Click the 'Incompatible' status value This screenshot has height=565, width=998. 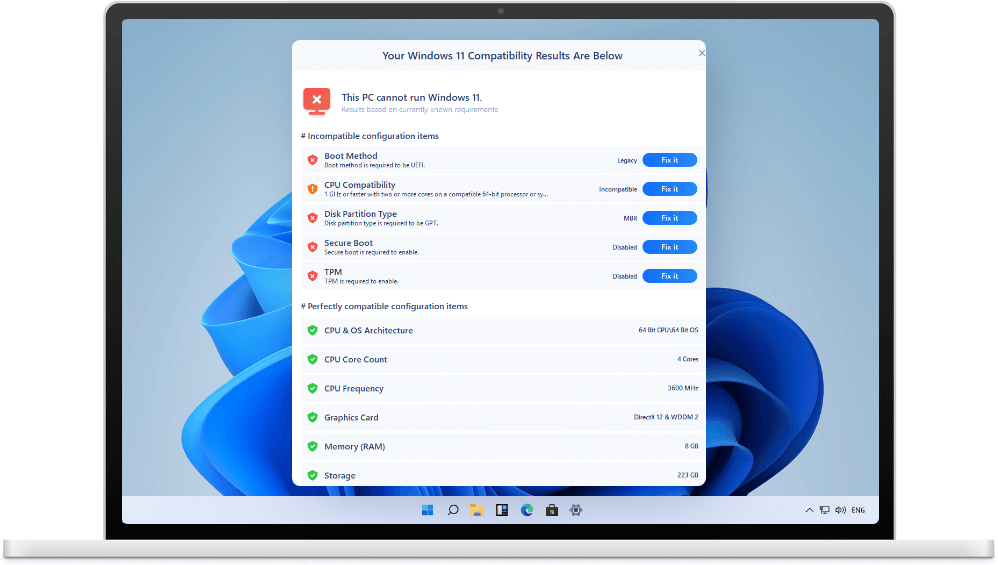click(617, 190)
